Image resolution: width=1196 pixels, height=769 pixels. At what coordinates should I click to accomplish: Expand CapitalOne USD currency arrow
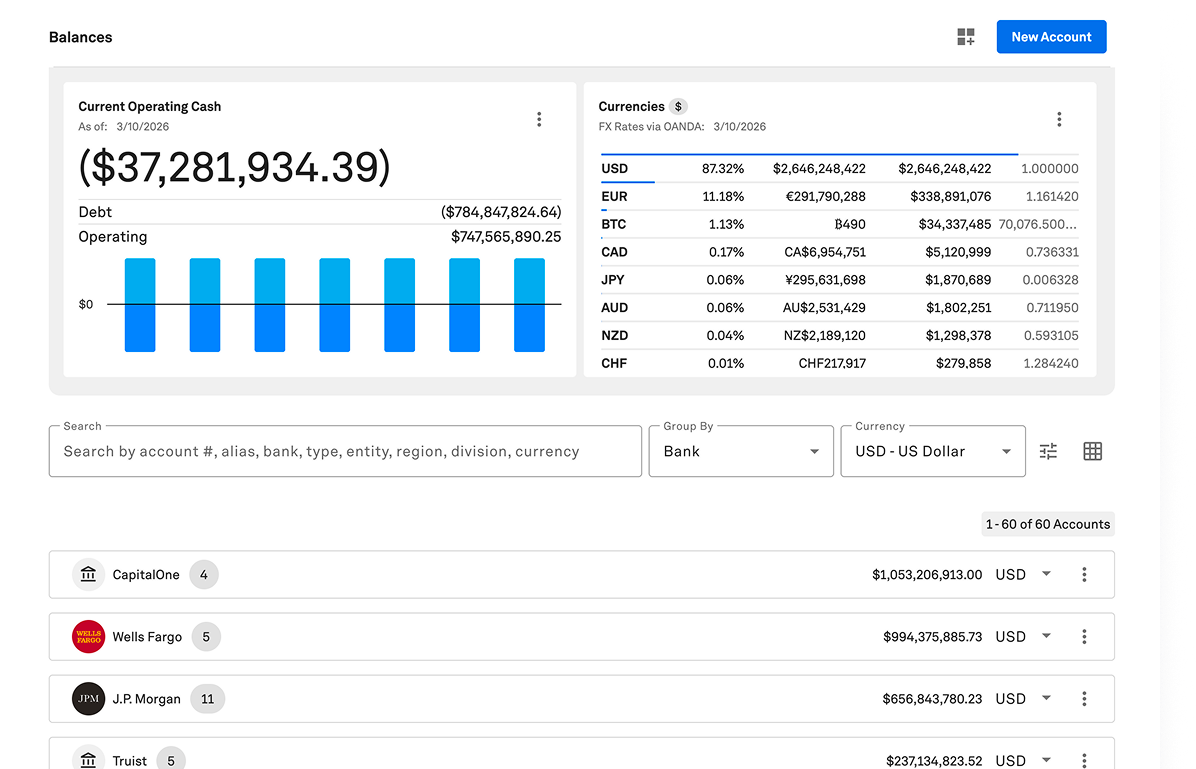pyautogui.click(x=1046, y=574)
